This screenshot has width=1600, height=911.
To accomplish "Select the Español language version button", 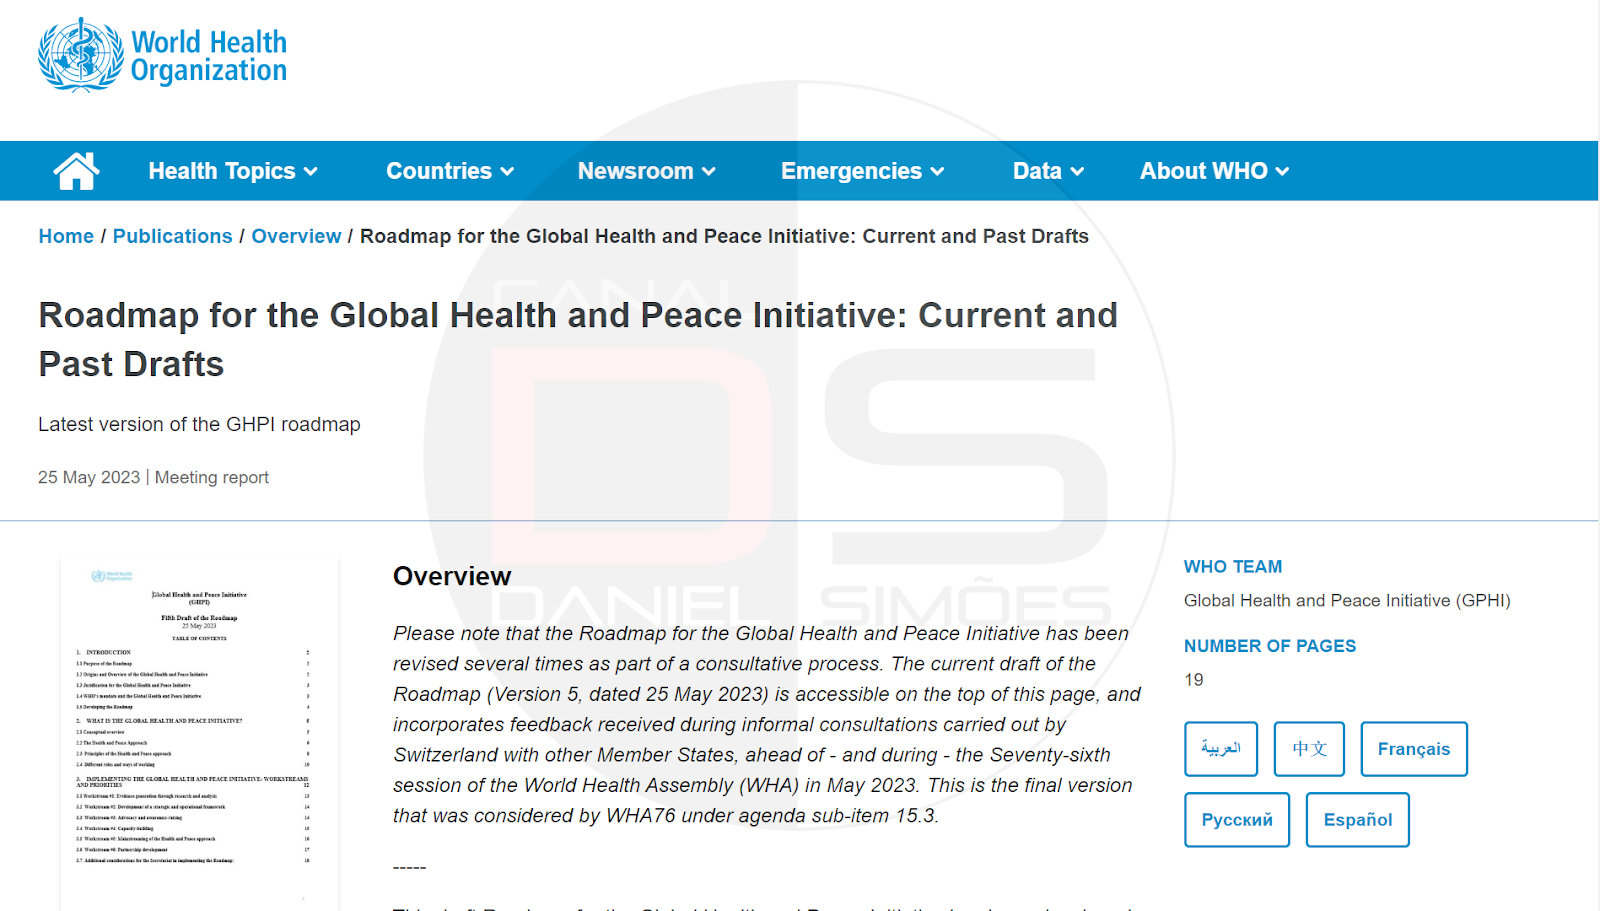I will click(1358, 820).
